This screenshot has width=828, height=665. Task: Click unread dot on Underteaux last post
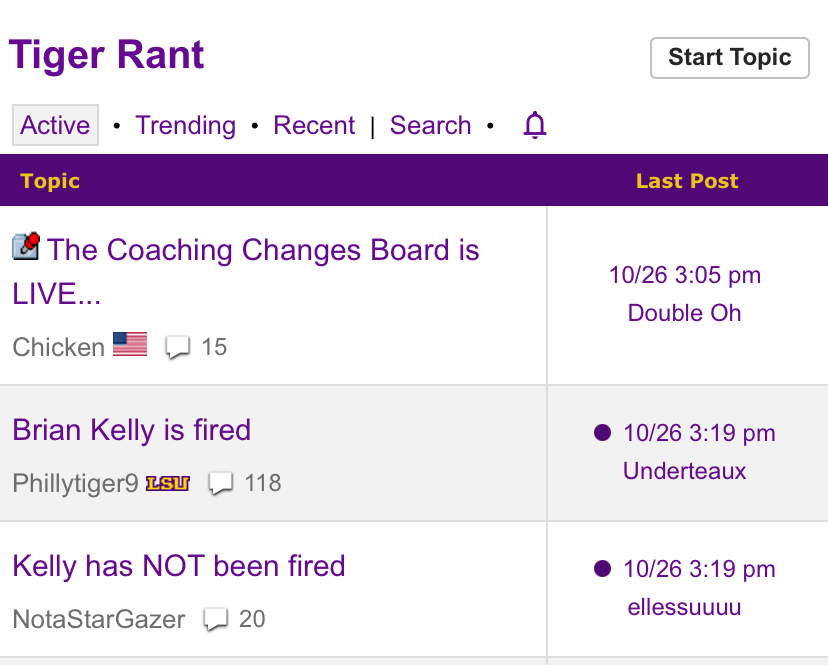pos(602,433)
